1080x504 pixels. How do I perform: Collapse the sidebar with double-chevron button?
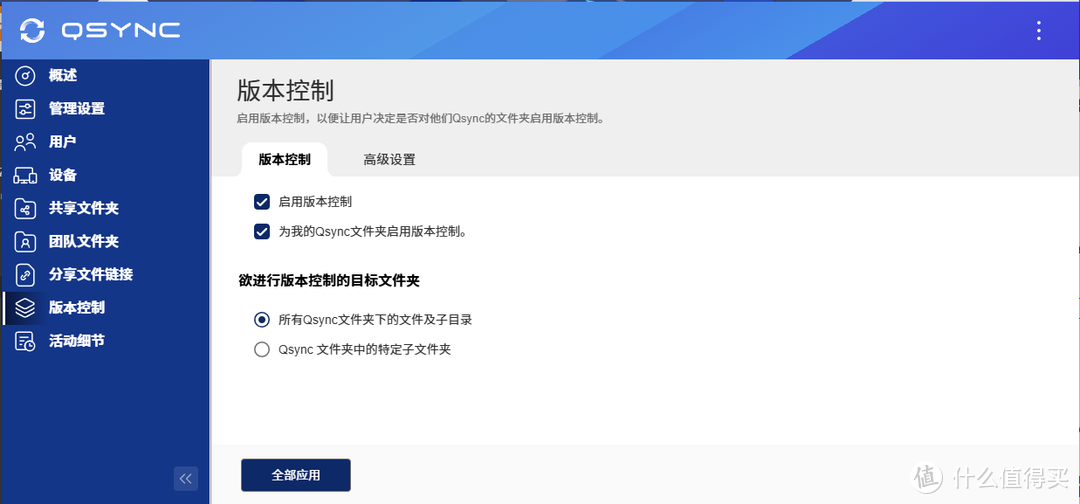click(186, 479)
